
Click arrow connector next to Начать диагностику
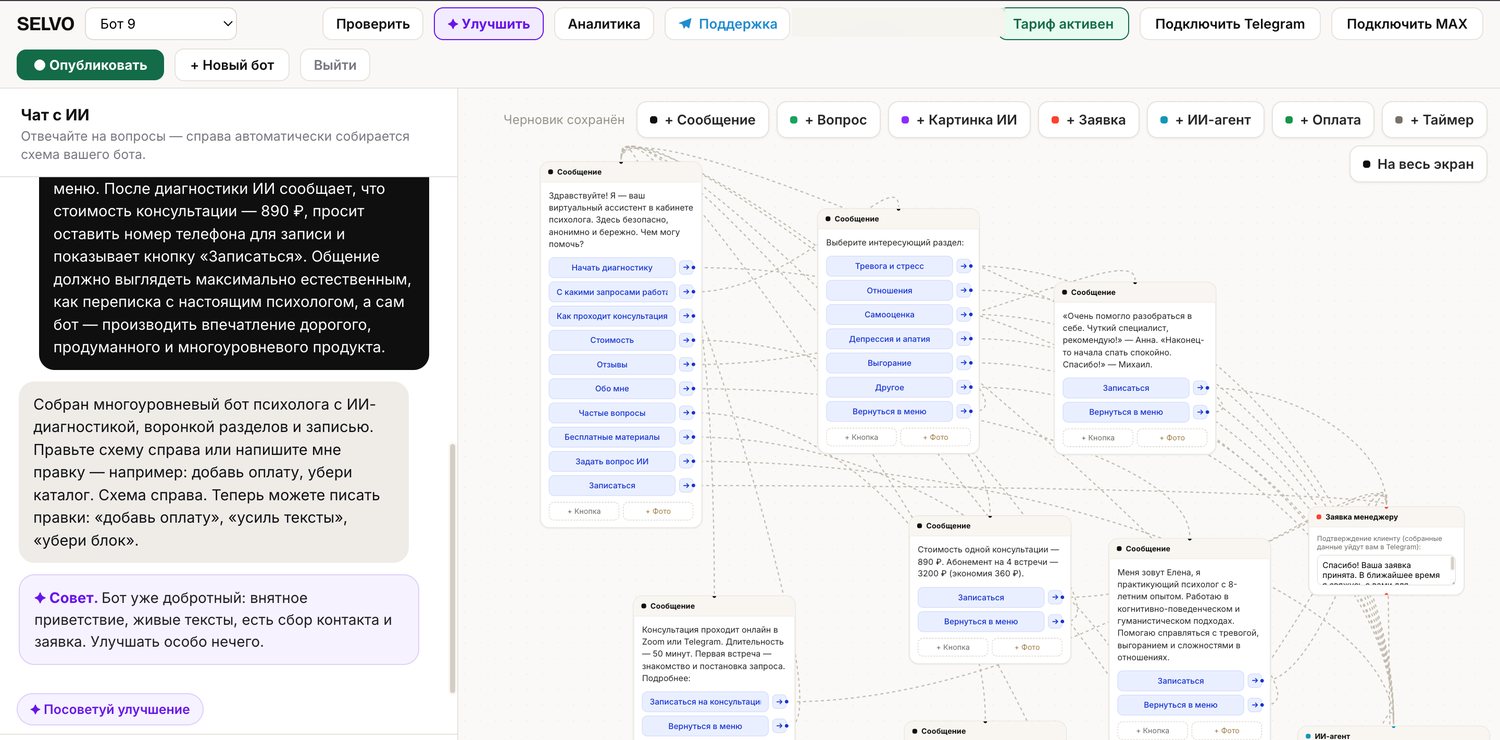[687, 267]
